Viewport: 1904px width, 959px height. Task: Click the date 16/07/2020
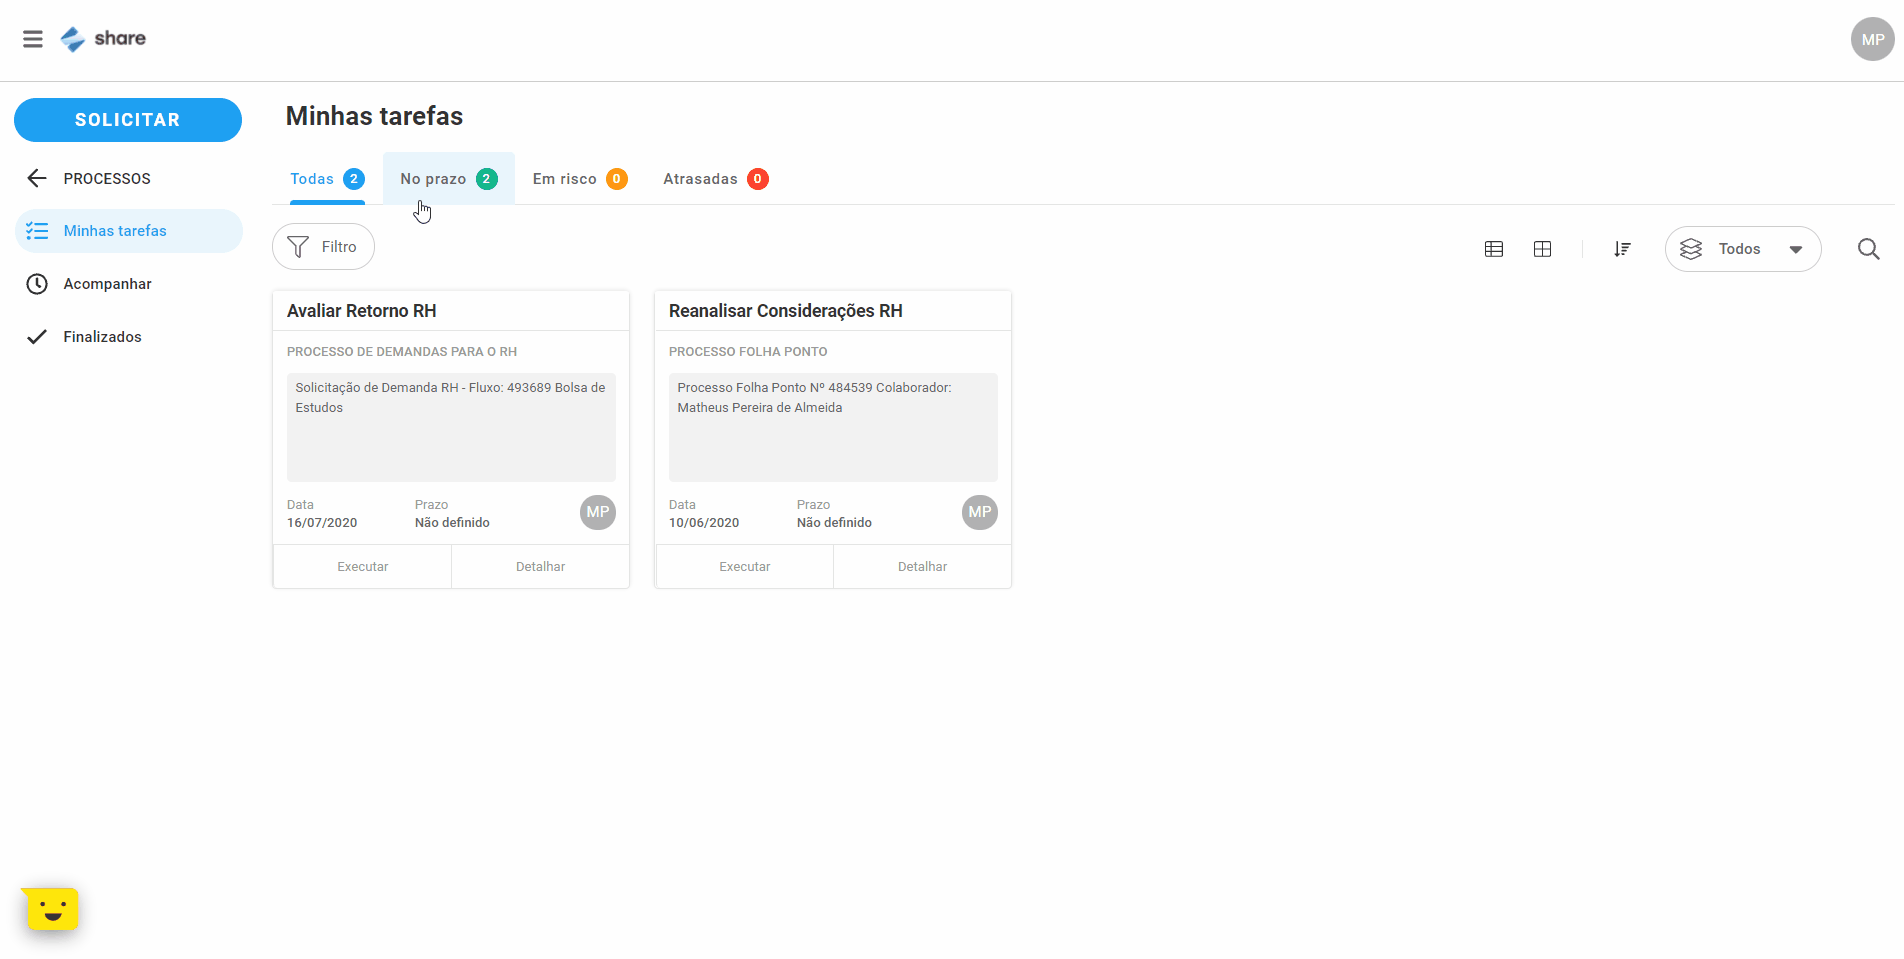(x=322, y=523)
